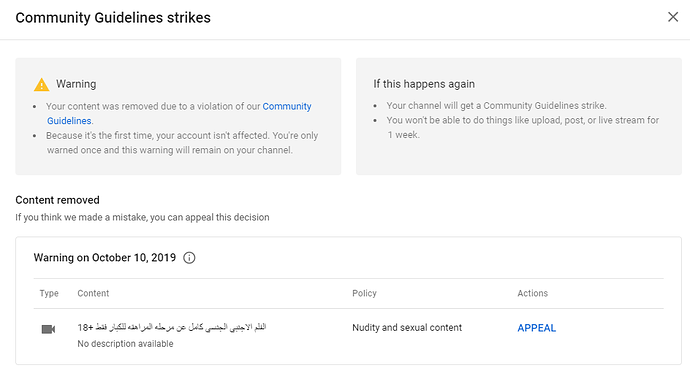Click the Type column header
The height and width of the screenshot is (376, 690).
(49, 293)
